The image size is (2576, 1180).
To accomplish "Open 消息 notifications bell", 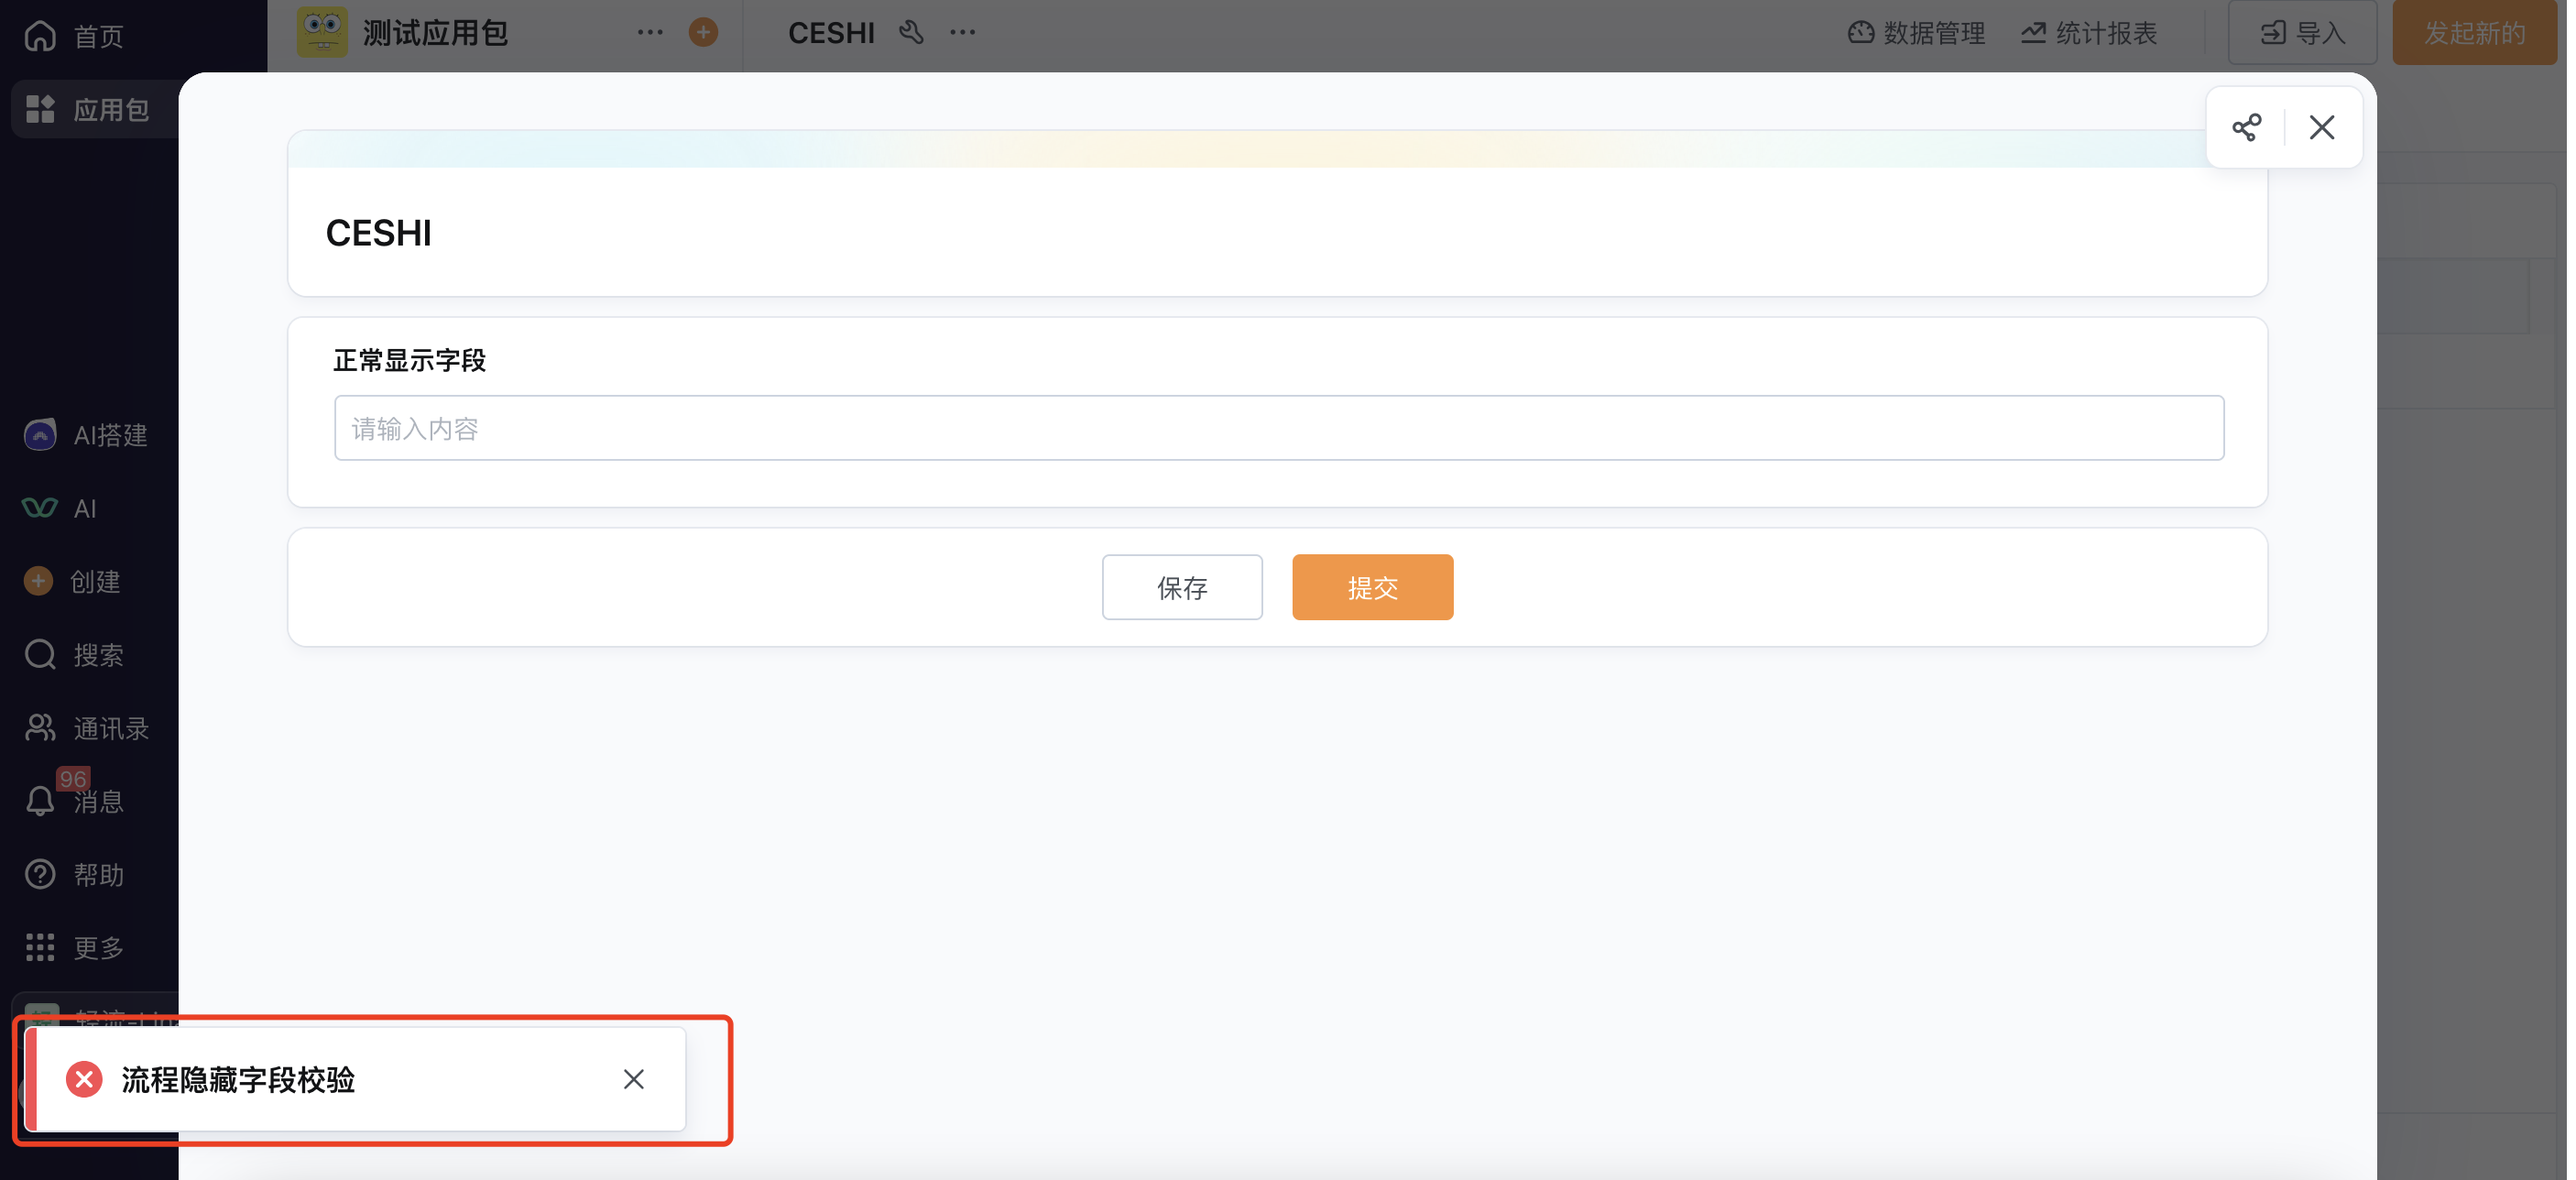I will pyautogui.click(x=40, y=801).
